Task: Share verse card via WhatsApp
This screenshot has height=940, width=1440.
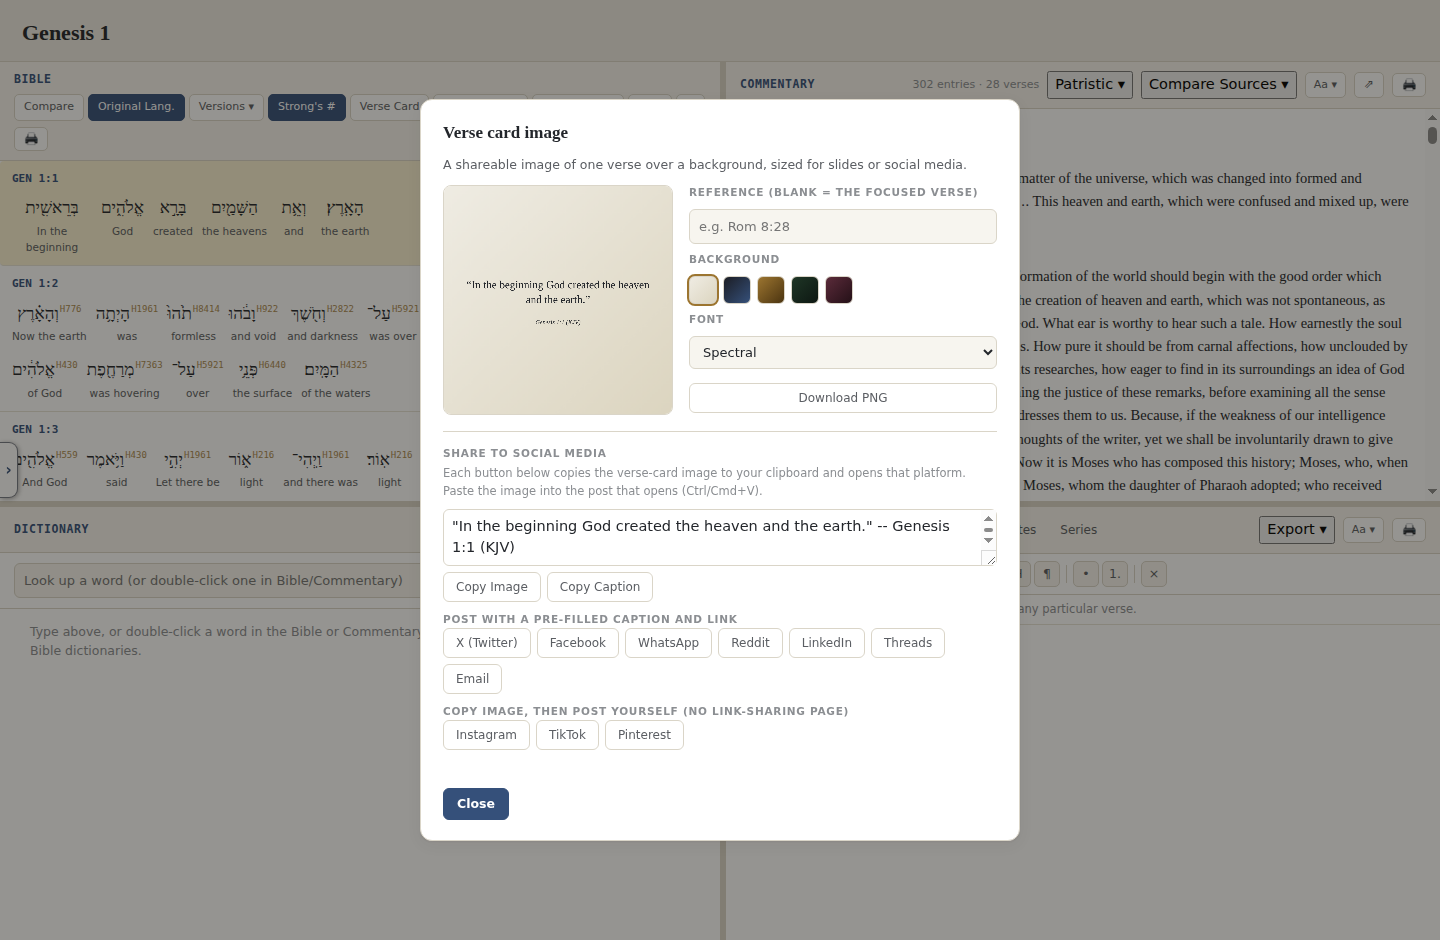Action: [669, 643]
